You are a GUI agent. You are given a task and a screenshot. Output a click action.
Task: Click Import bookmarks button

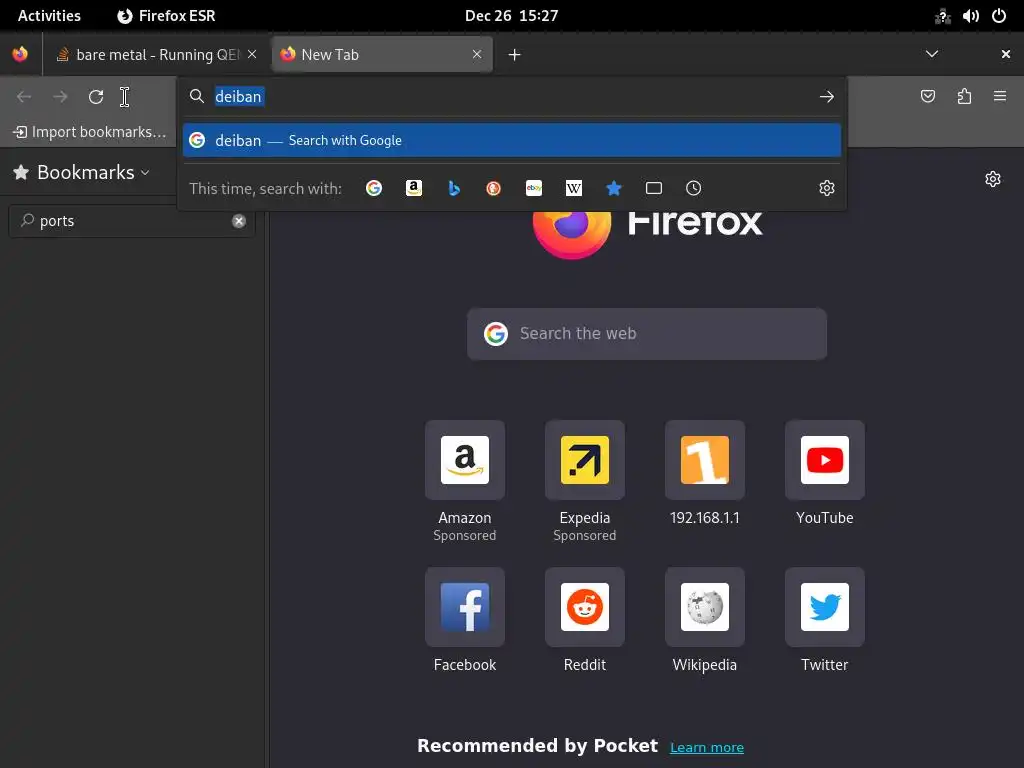pyautogui.click(x=89, y=132)
